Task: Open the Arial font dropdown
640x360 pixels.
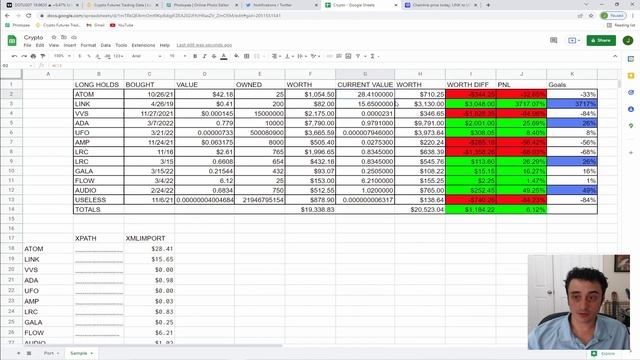Action: [147, 56]
